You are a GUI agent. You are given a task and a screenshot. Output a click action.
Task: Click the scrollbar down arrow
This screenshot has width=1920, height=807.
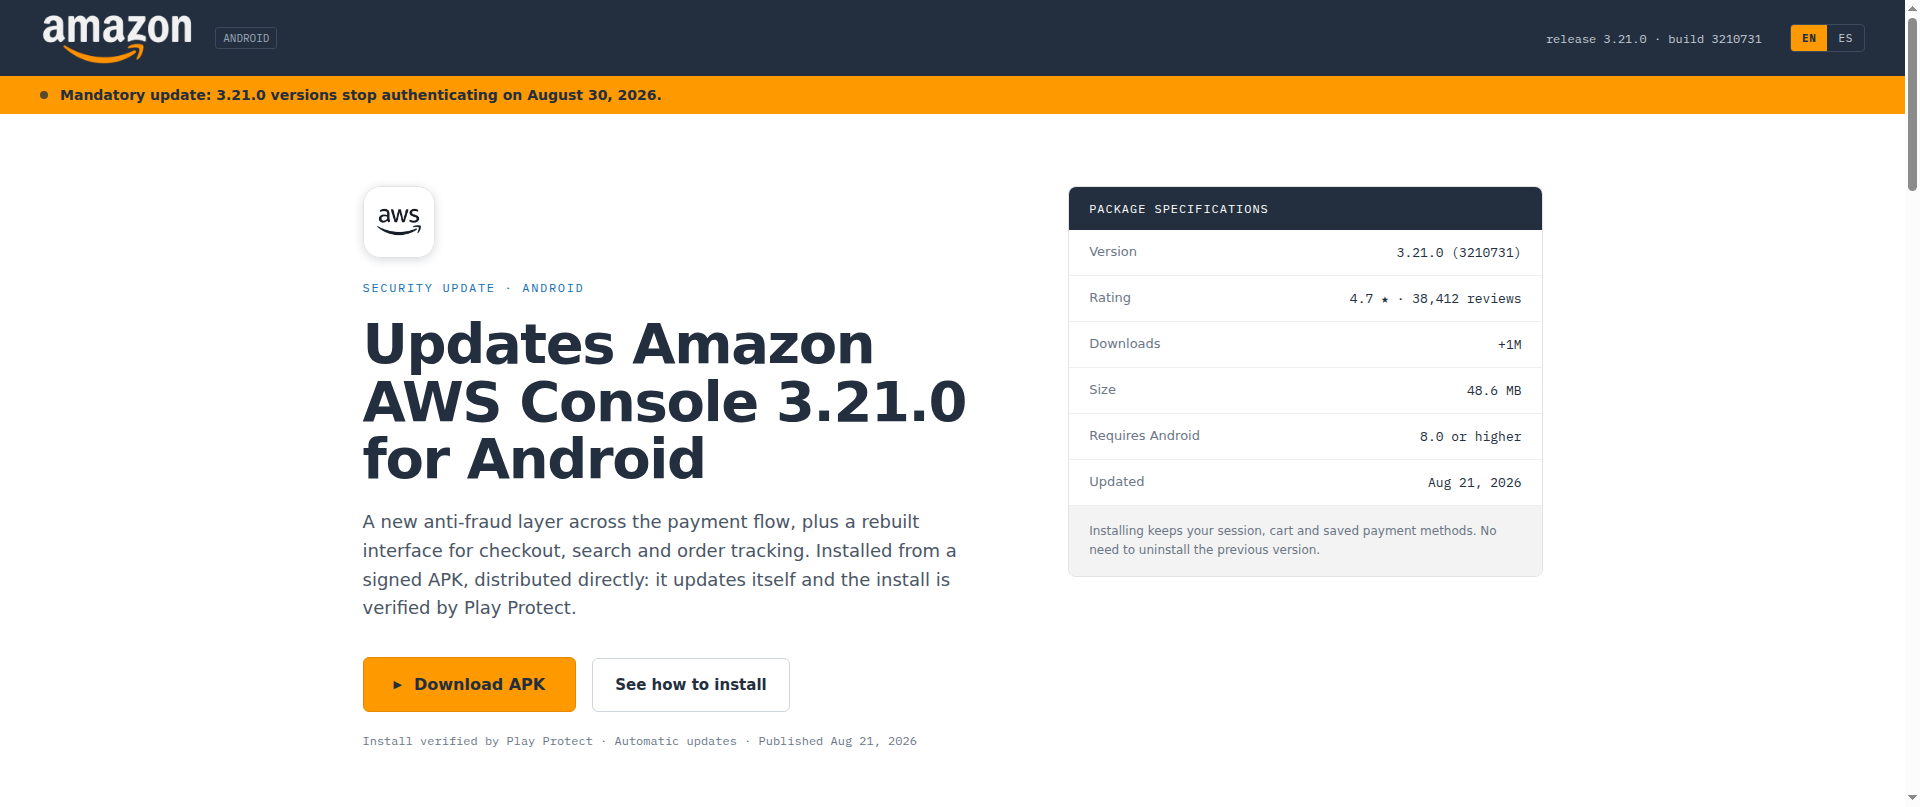pos(1912,798)
